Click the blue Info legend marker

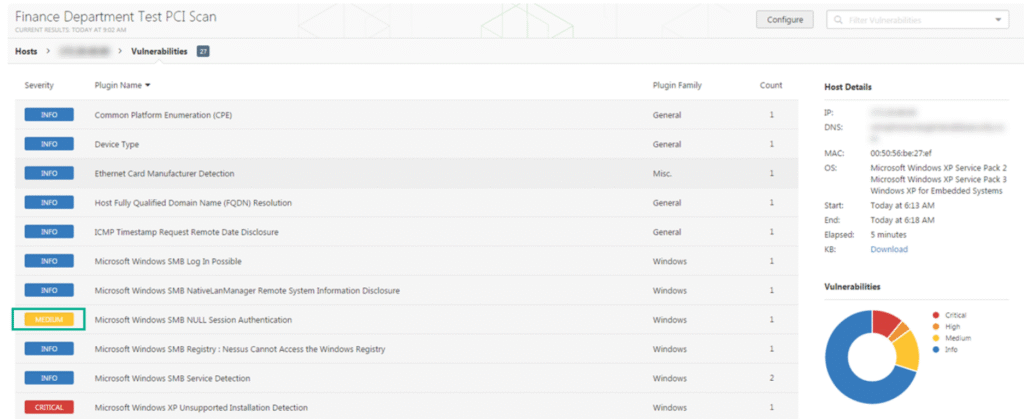tap(934, 350)
